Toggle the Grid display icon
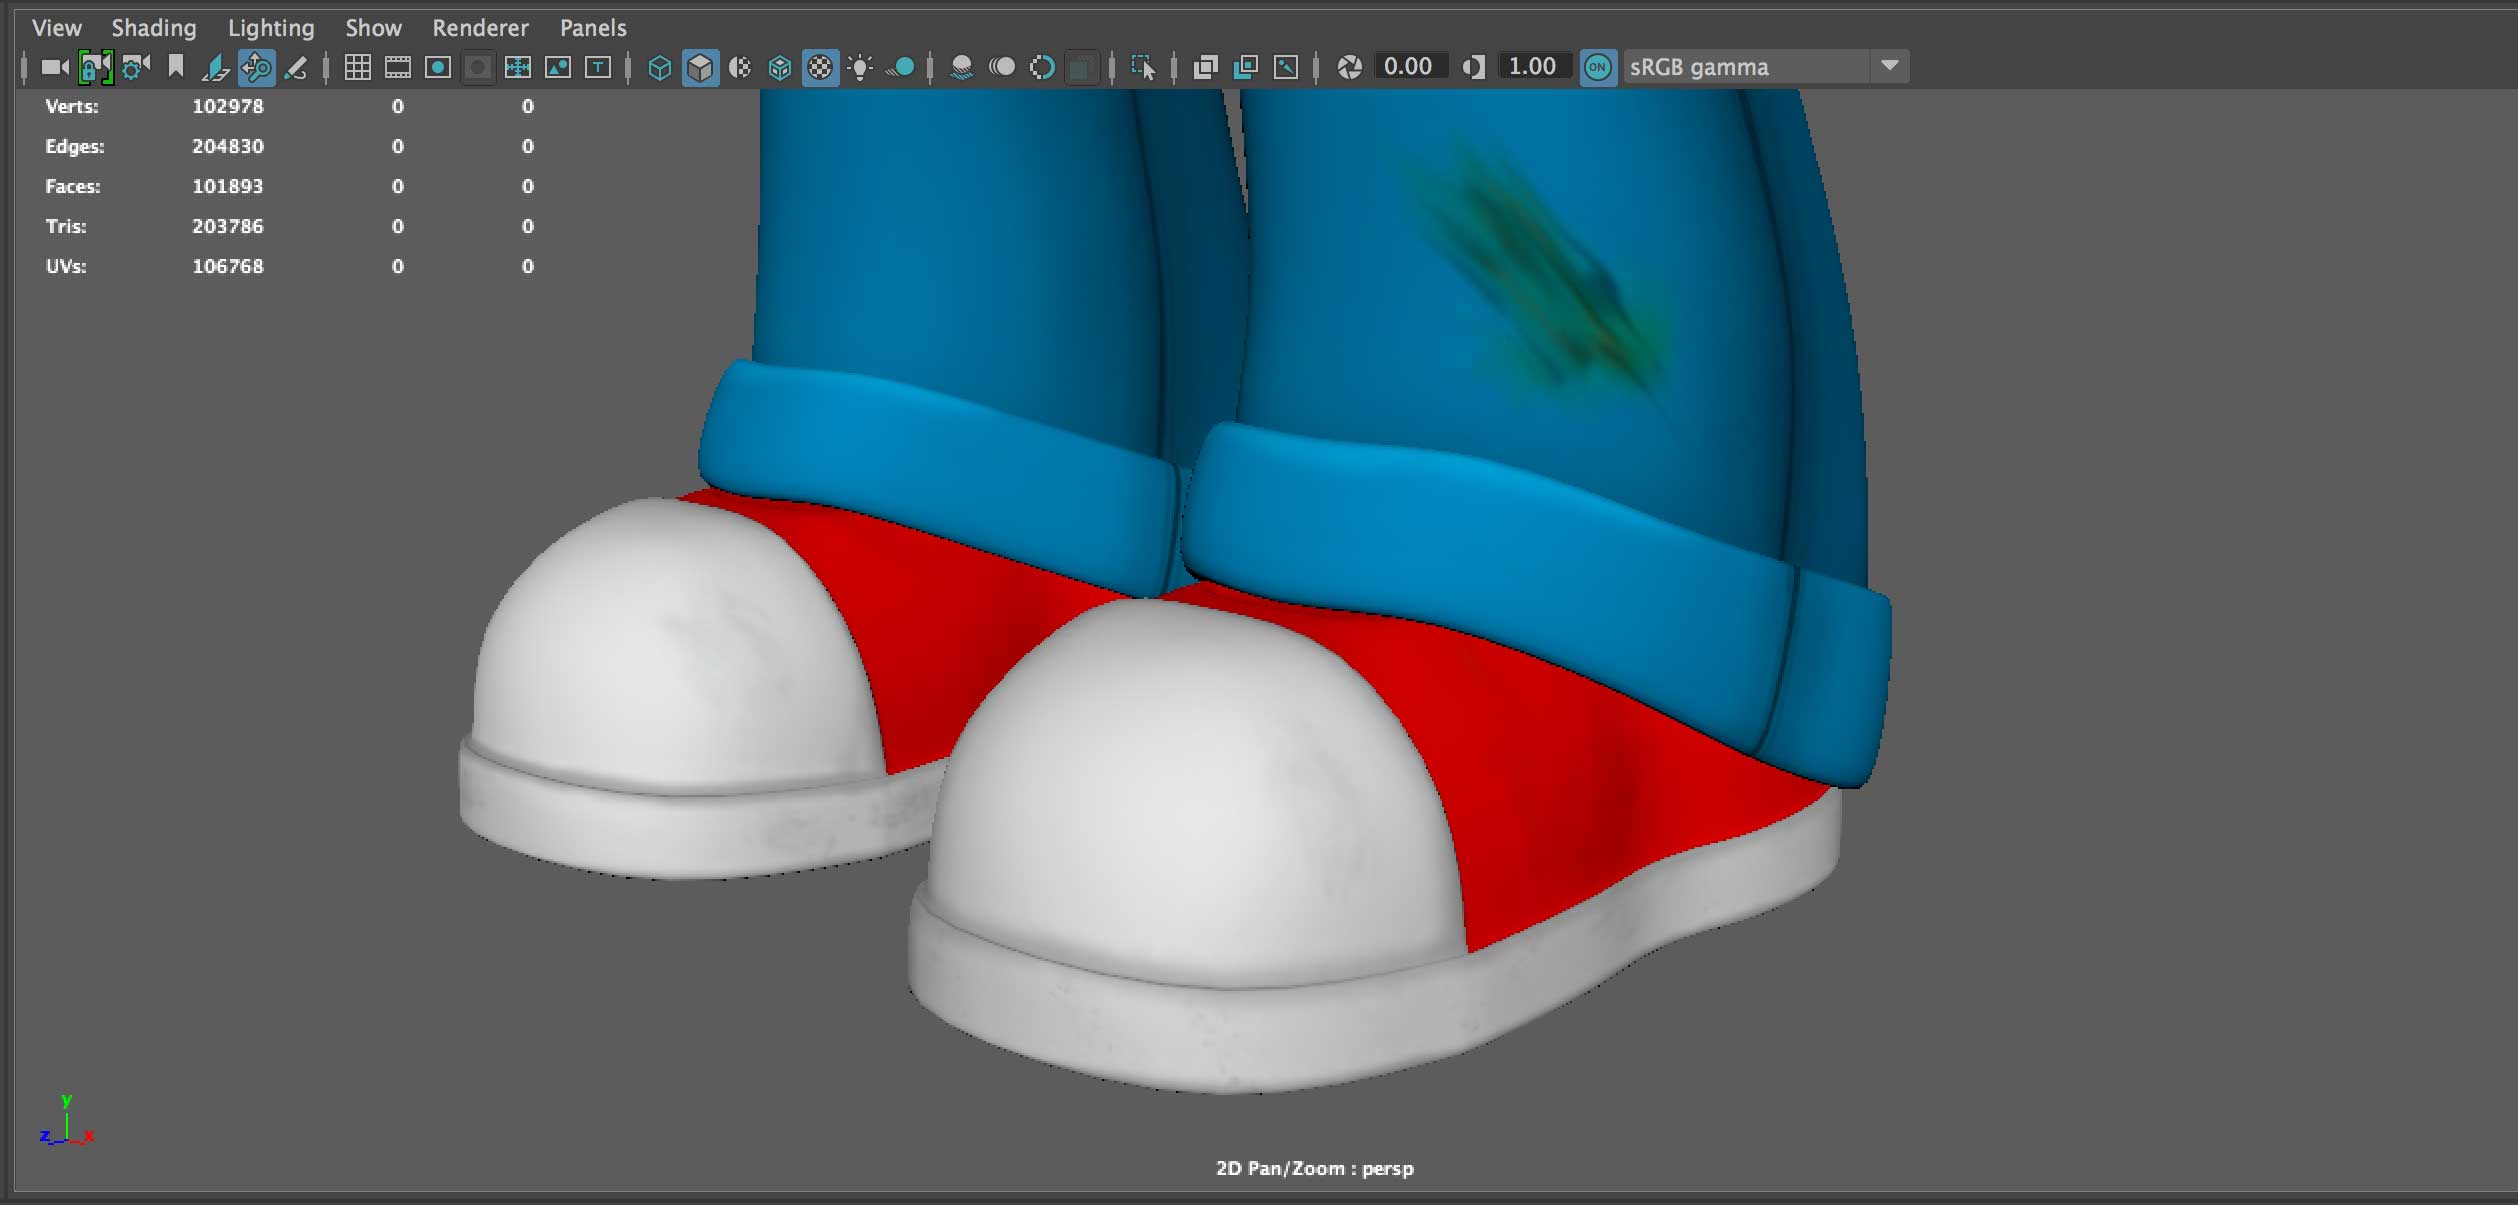Screen dimensions: 2518x1205 pos(357,67)
